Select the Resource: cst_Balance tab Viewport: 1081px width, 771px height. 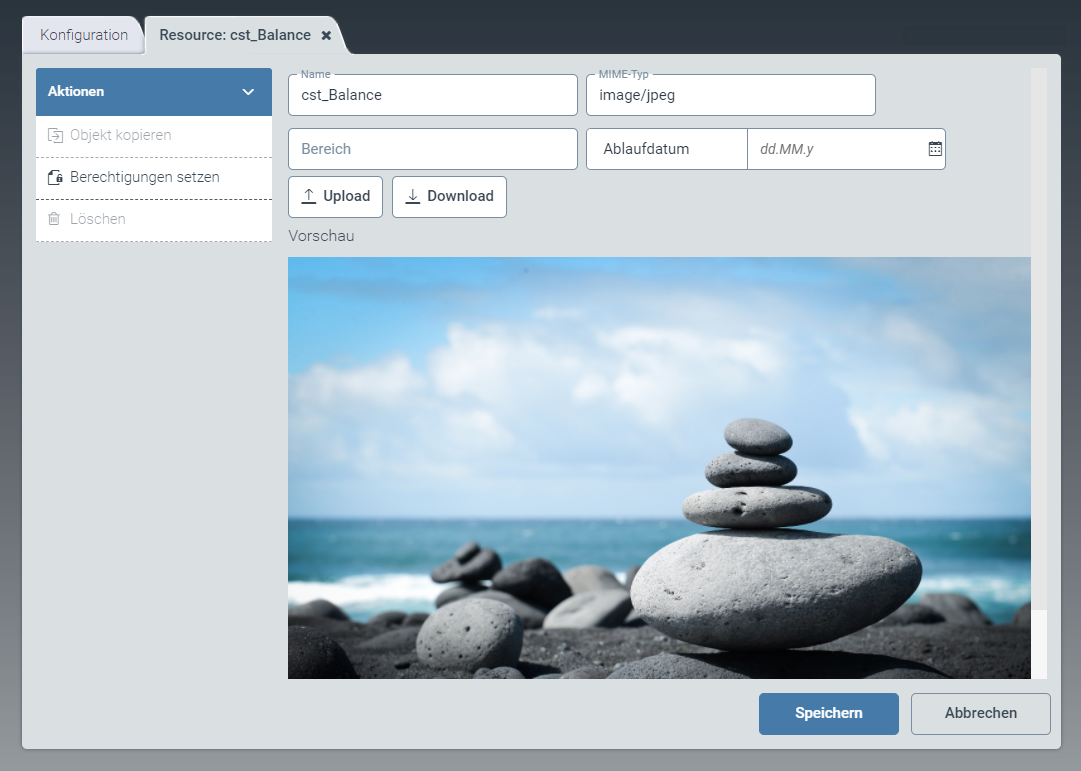[x=234, y=35]
